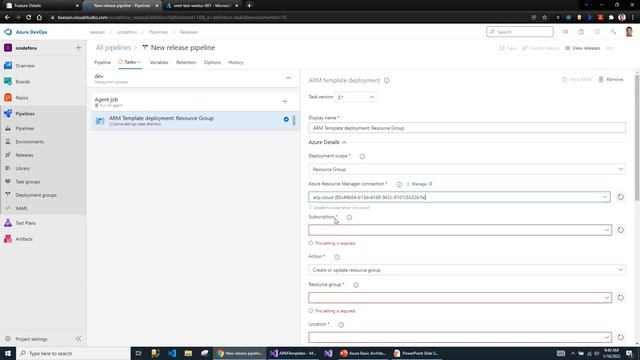
Task: Open the more actions ellipsis menu
Action: (x=609, y=48)
